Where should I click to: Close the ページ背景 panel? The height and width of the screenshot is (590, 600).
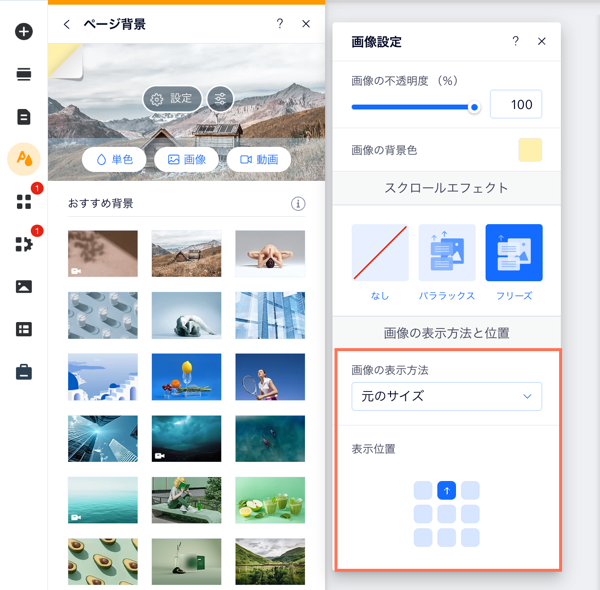(306, 24)
